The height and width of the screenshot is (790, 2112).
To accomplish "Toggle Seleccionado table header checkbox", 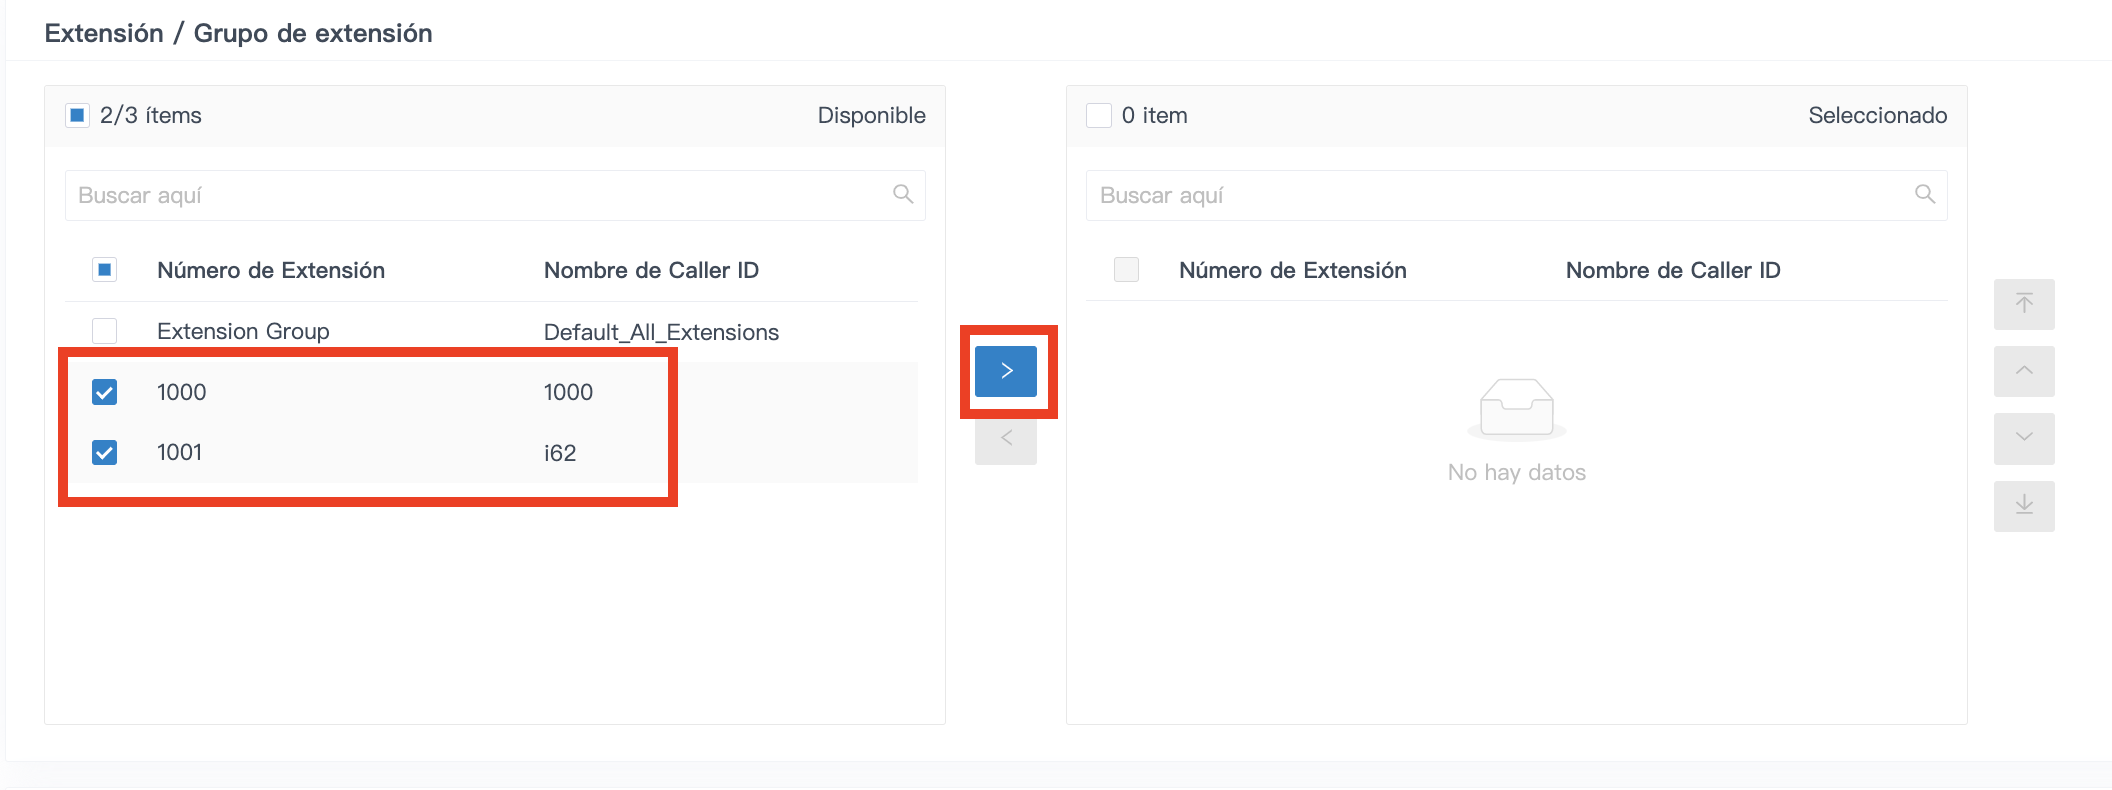I will pos(1126,270).
